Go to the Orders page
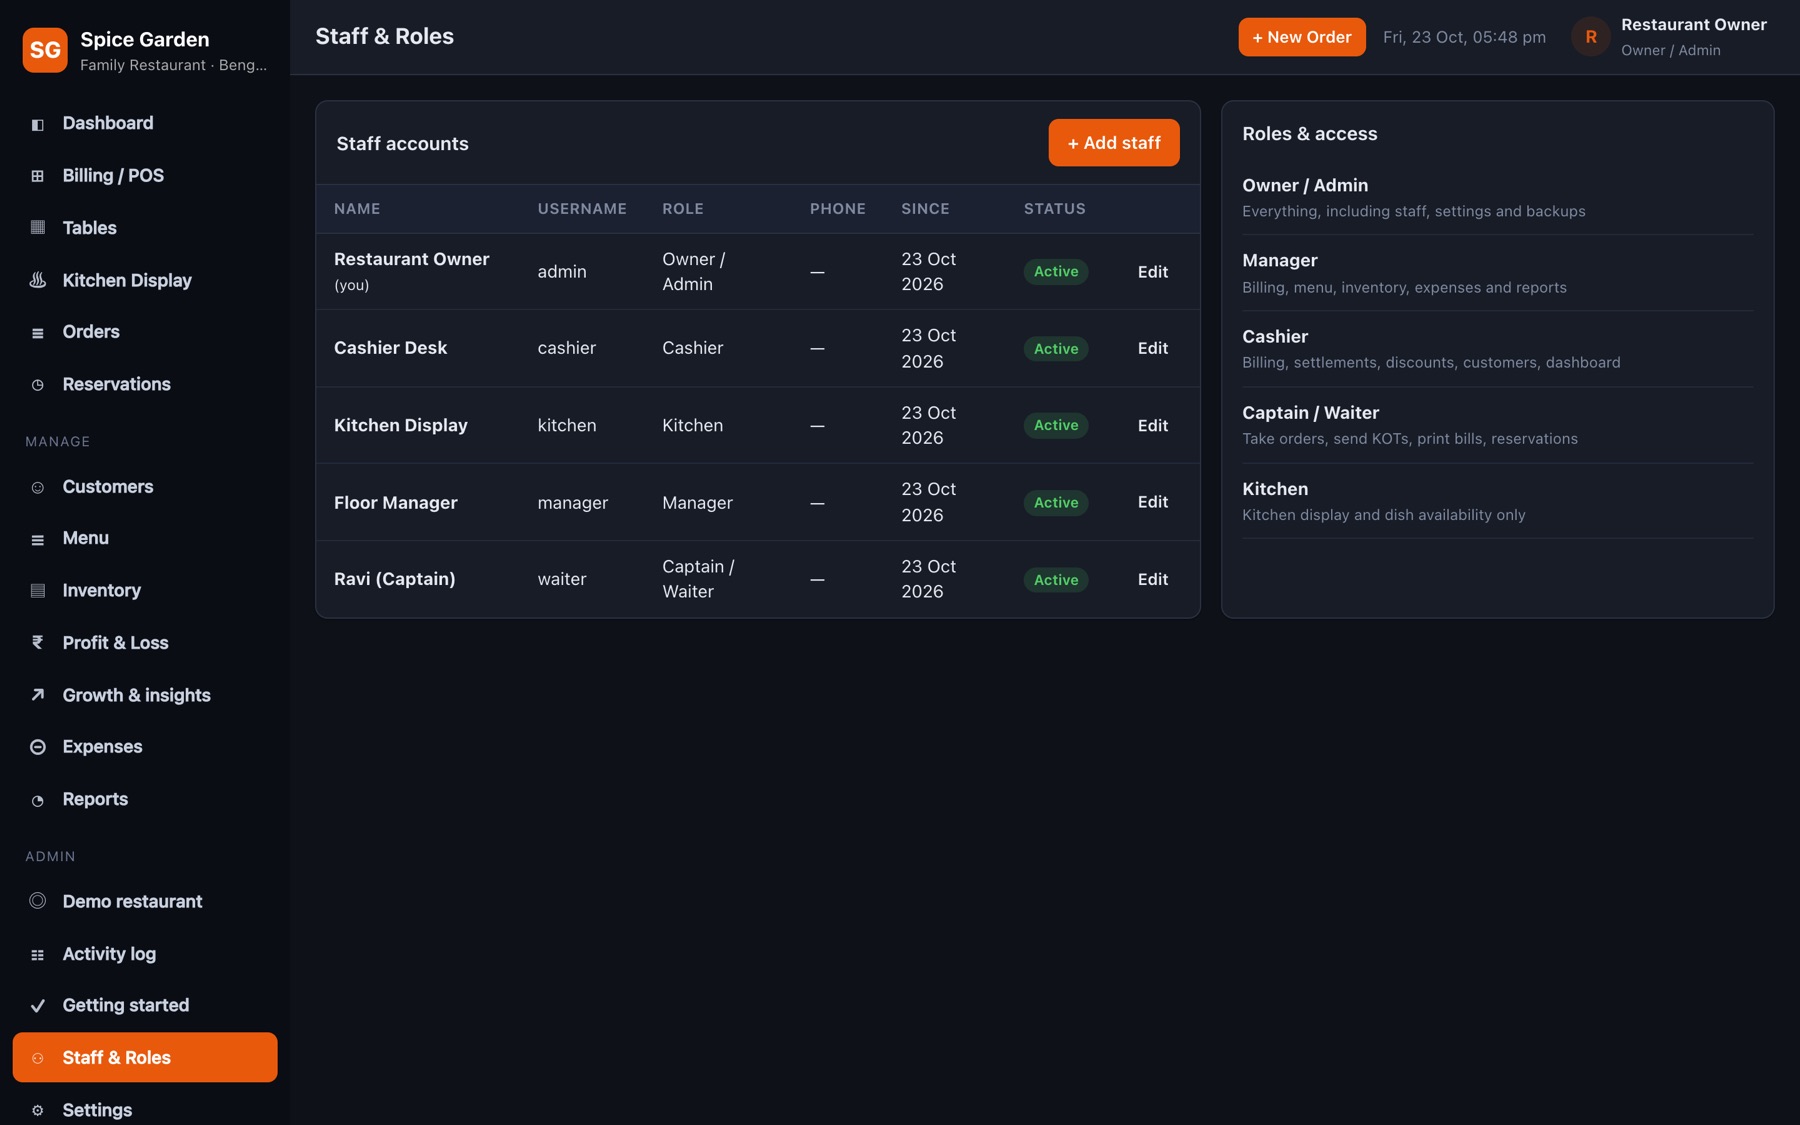This screenshot has width=1800, height=1125. (145, 332)
